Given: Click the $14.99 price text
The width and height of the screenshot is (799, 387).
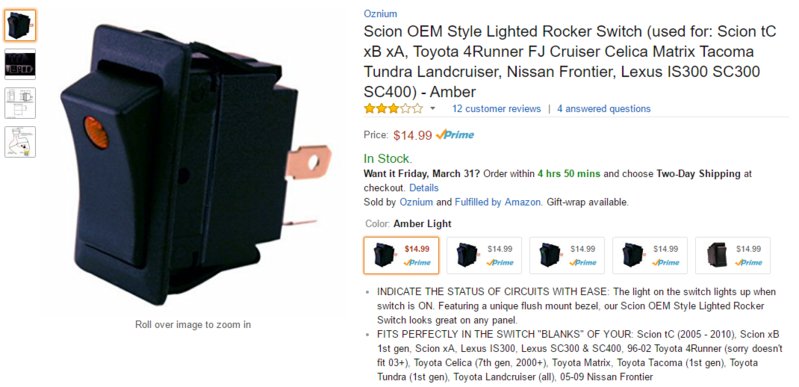Looking at the screenshot, I should click(413, 135).
